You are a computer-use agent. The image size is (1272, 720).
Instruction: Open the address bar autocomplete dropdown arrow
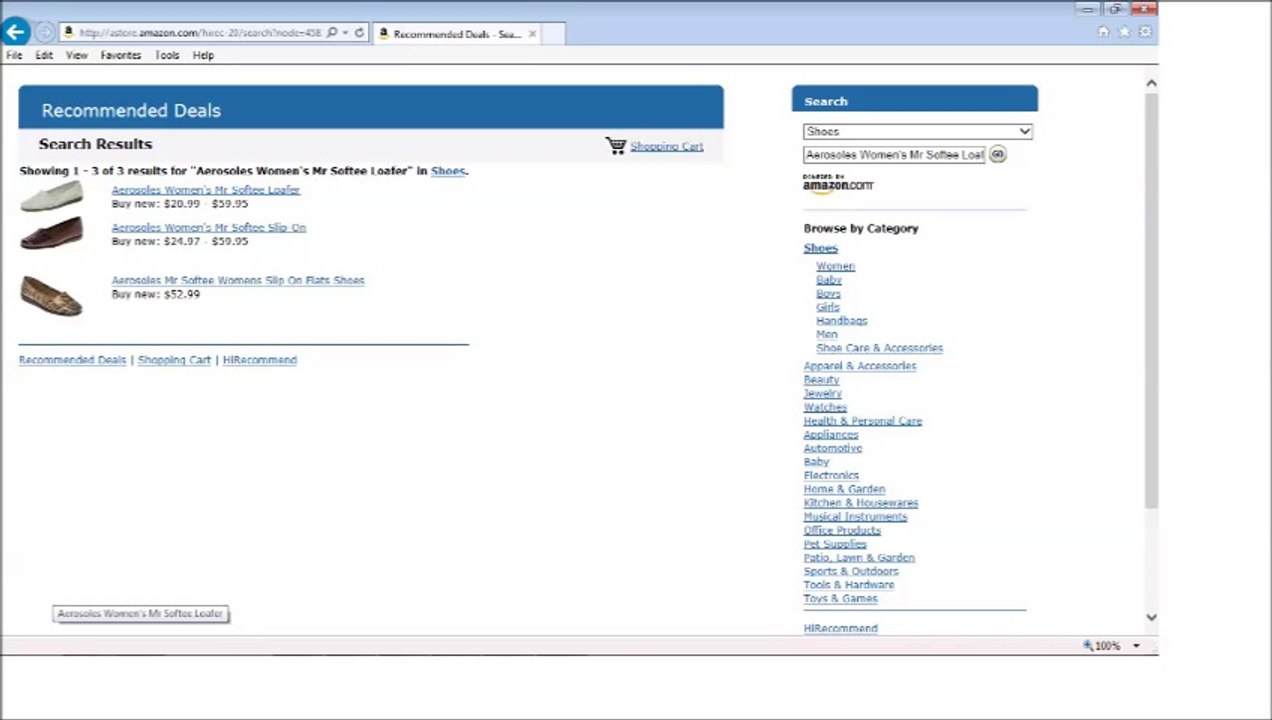click(345, 33)
